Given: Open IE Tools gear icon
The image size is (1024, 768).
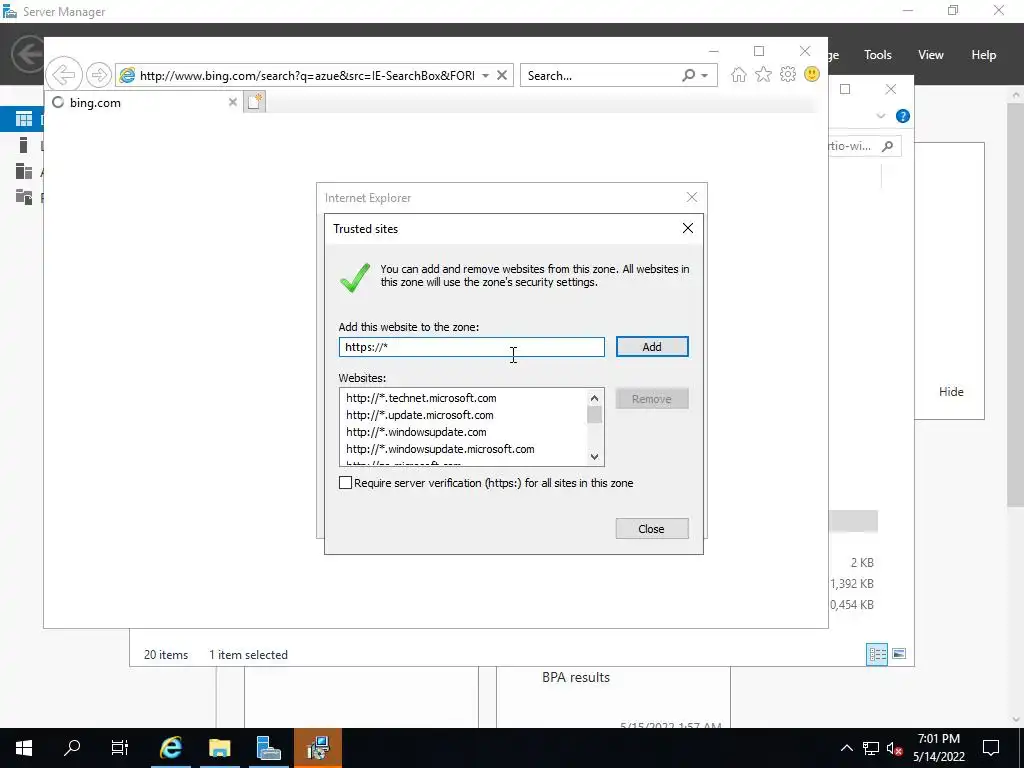Looking at the screenshot, I should click(x=788, y=74).
